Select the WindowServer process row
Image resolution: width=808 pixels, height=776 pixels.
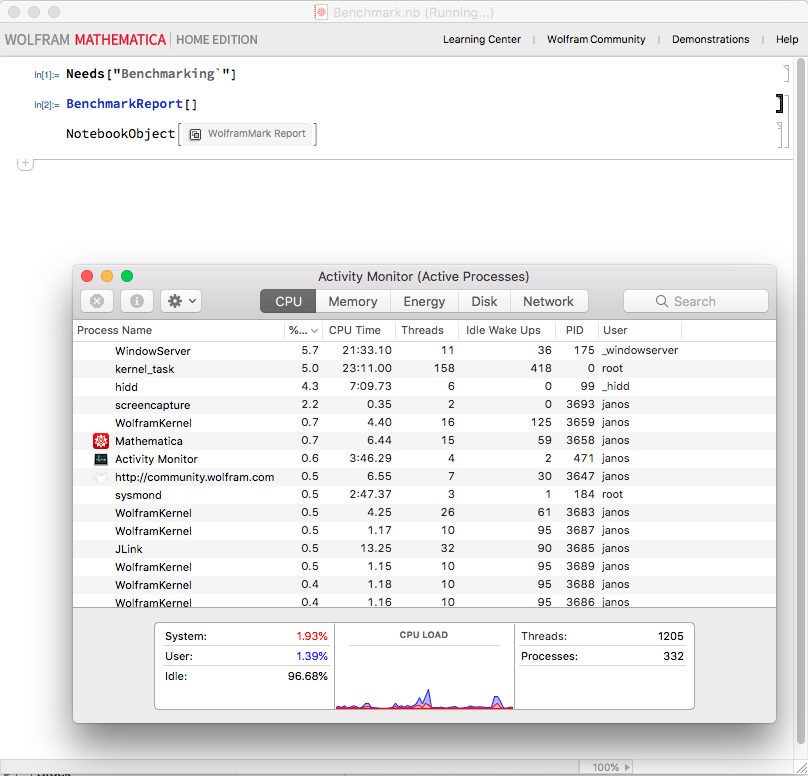(x=424, y=350)
